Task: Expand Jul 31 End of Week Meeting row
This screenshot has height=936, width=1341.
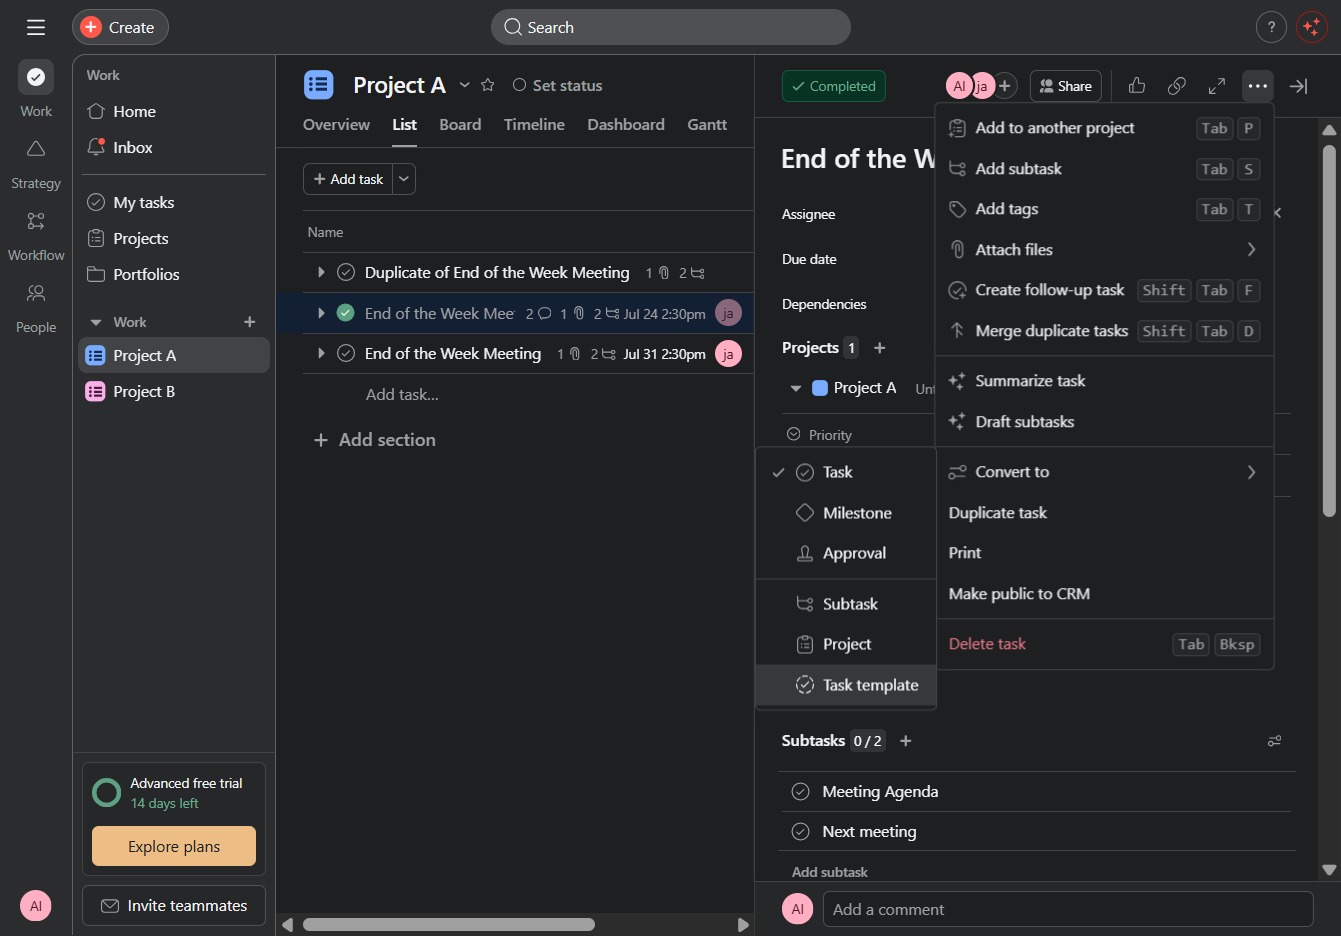Action: point(321,353)
